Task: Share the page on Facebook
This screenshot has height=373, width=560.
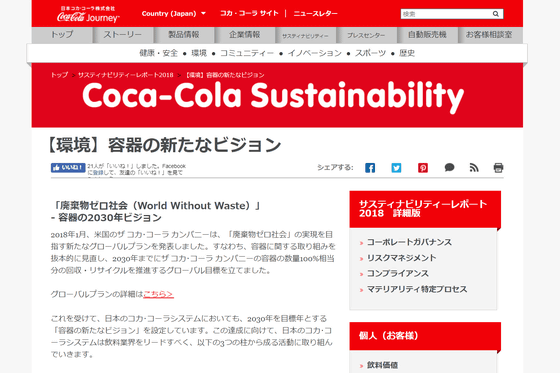Action: click(370, 168)
